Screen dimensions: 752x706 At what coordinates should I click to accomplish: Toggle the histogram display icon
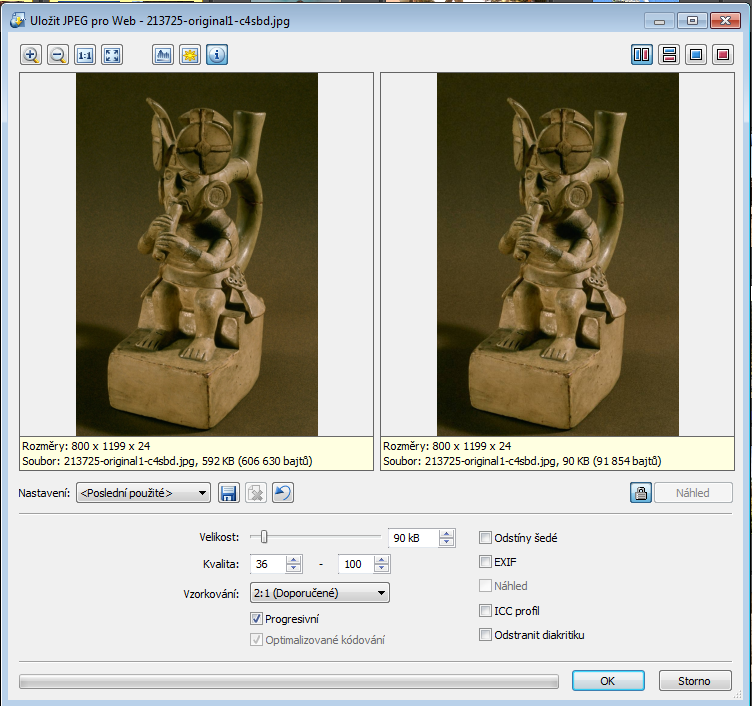pyautogui.click(x=163, y=55)
